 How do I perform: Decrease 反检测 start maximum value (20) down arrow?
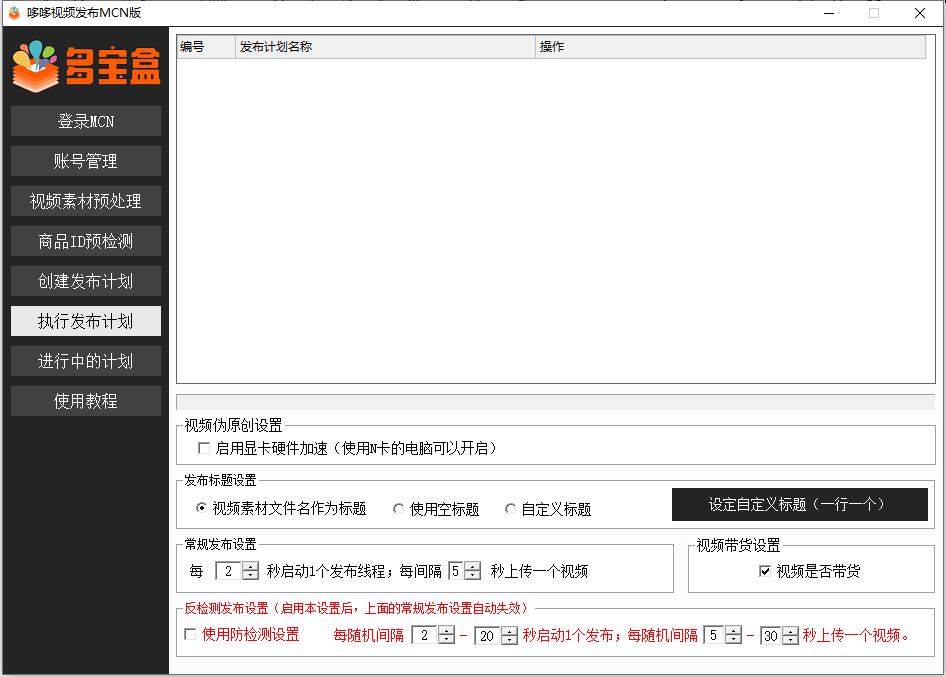click(x=510, y=640)
